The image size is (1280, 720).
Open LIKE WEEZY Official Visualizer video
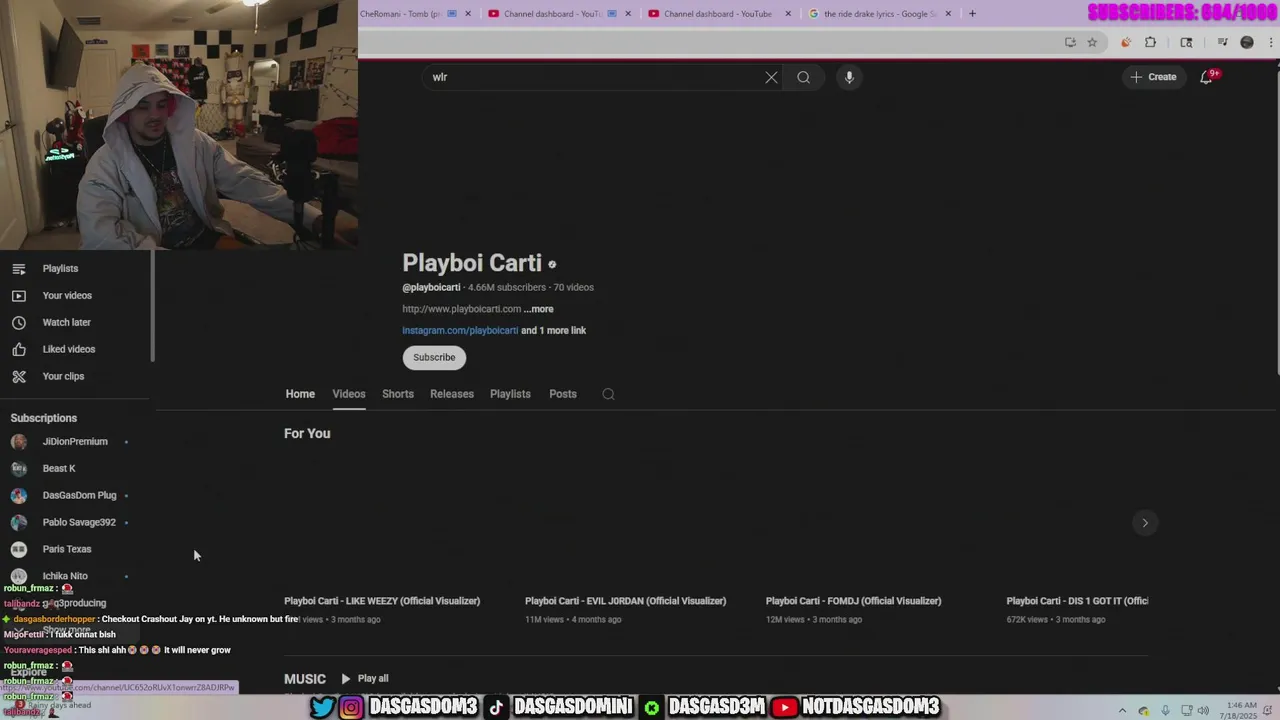(x=382, y=601)
